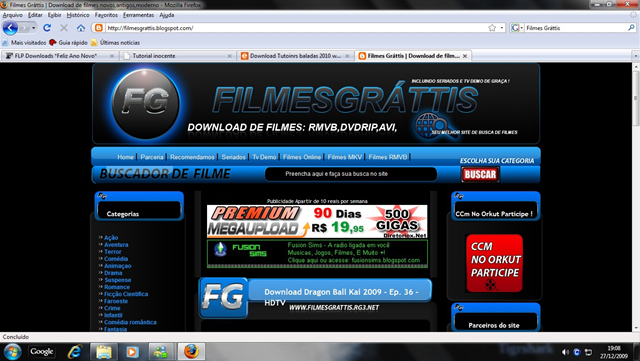The image size is (640, 361).
Task: Click the Premium Megaupload advertisement banner
Action: tap(317, 222)
